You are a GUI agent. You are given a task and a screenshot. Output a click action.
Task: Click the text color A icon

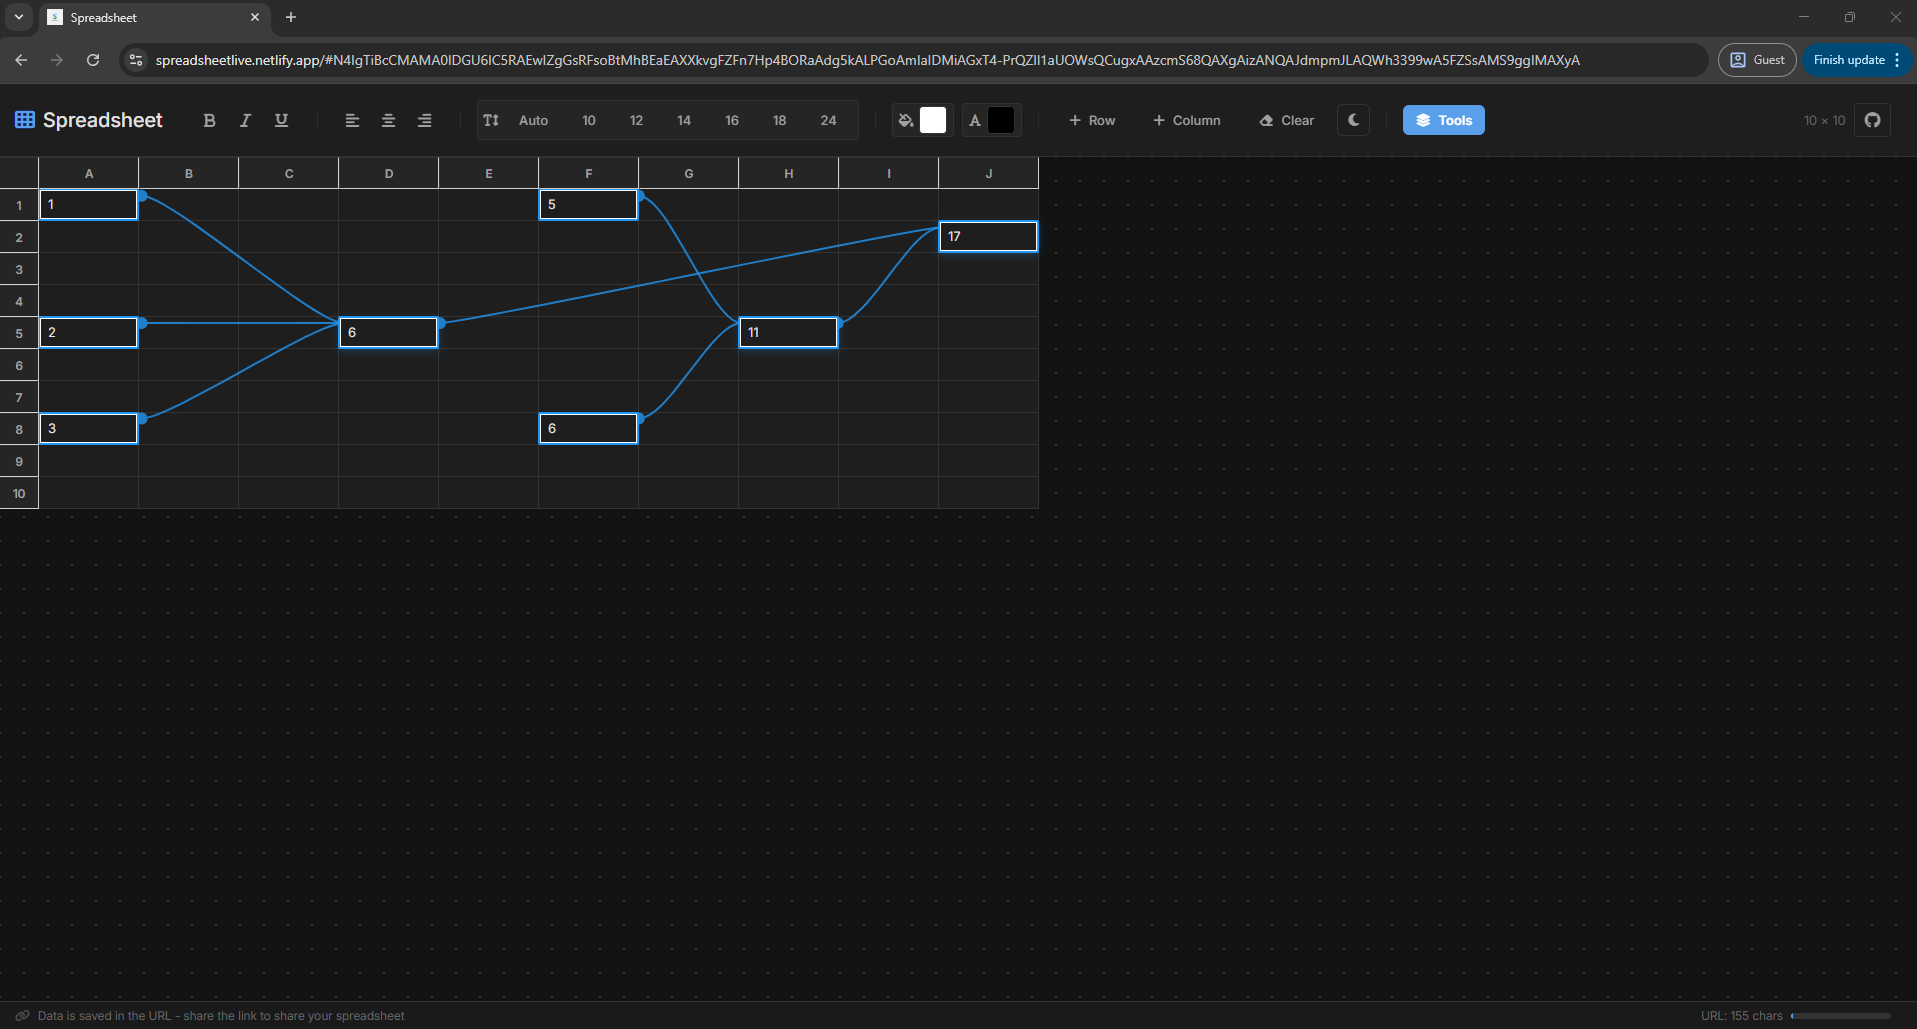975,120
